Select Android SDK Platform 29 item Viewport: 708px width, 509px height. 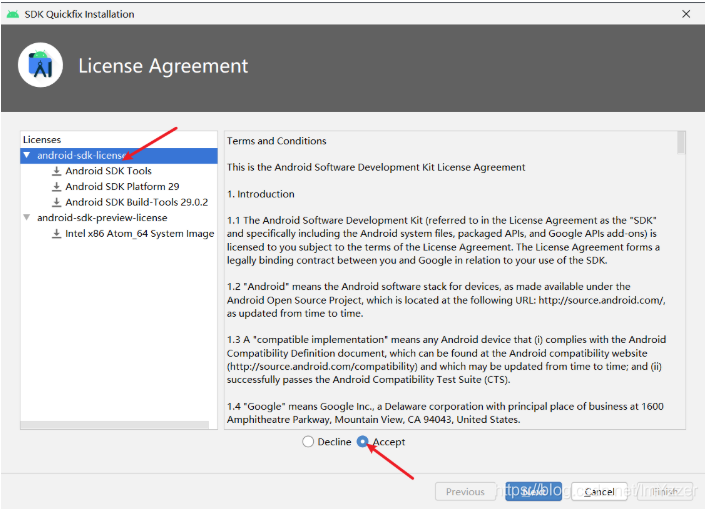[122, 187]
